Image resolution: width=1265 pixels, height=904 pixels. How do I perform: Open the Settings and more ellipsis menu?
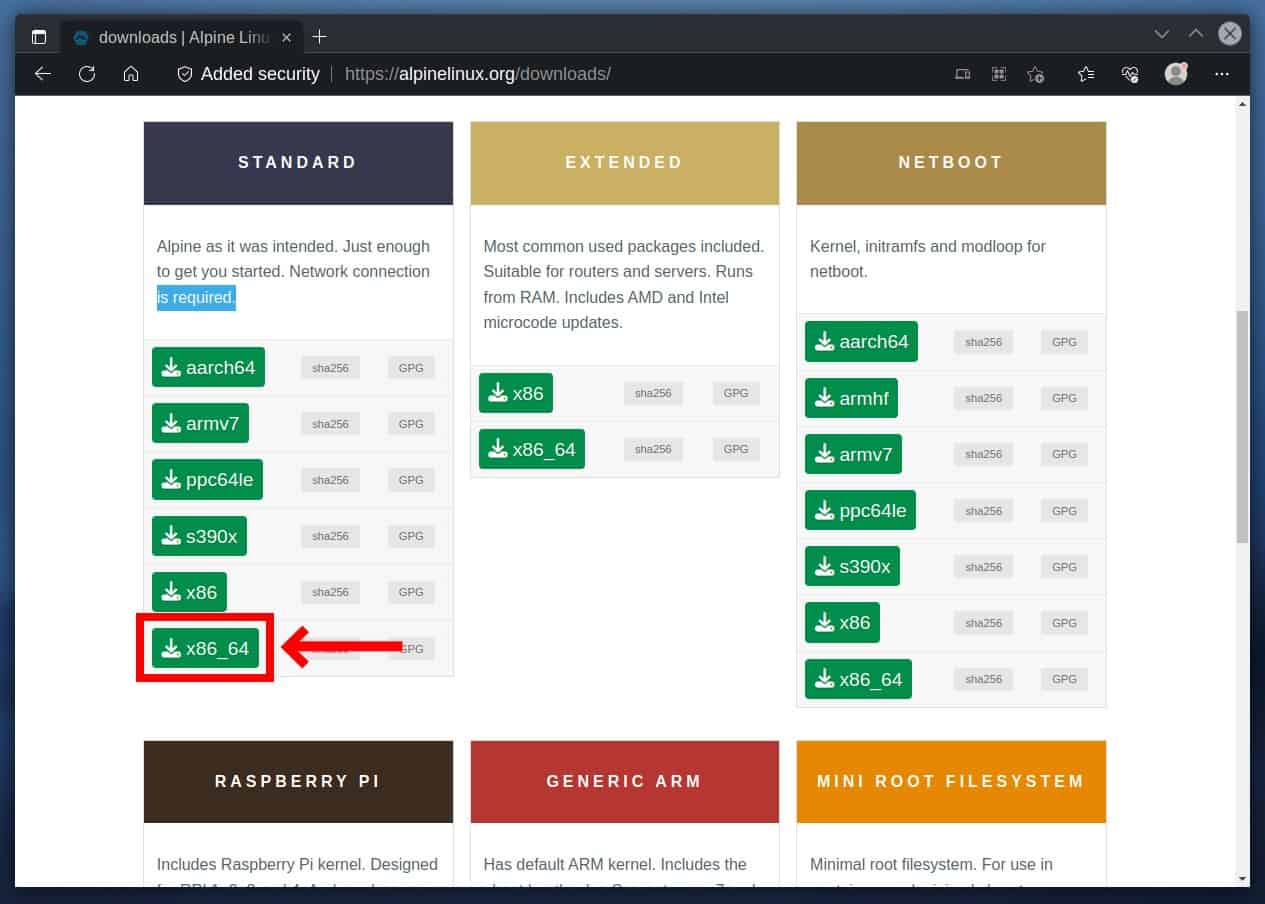pyautogui.click(x=1221, y=74)
